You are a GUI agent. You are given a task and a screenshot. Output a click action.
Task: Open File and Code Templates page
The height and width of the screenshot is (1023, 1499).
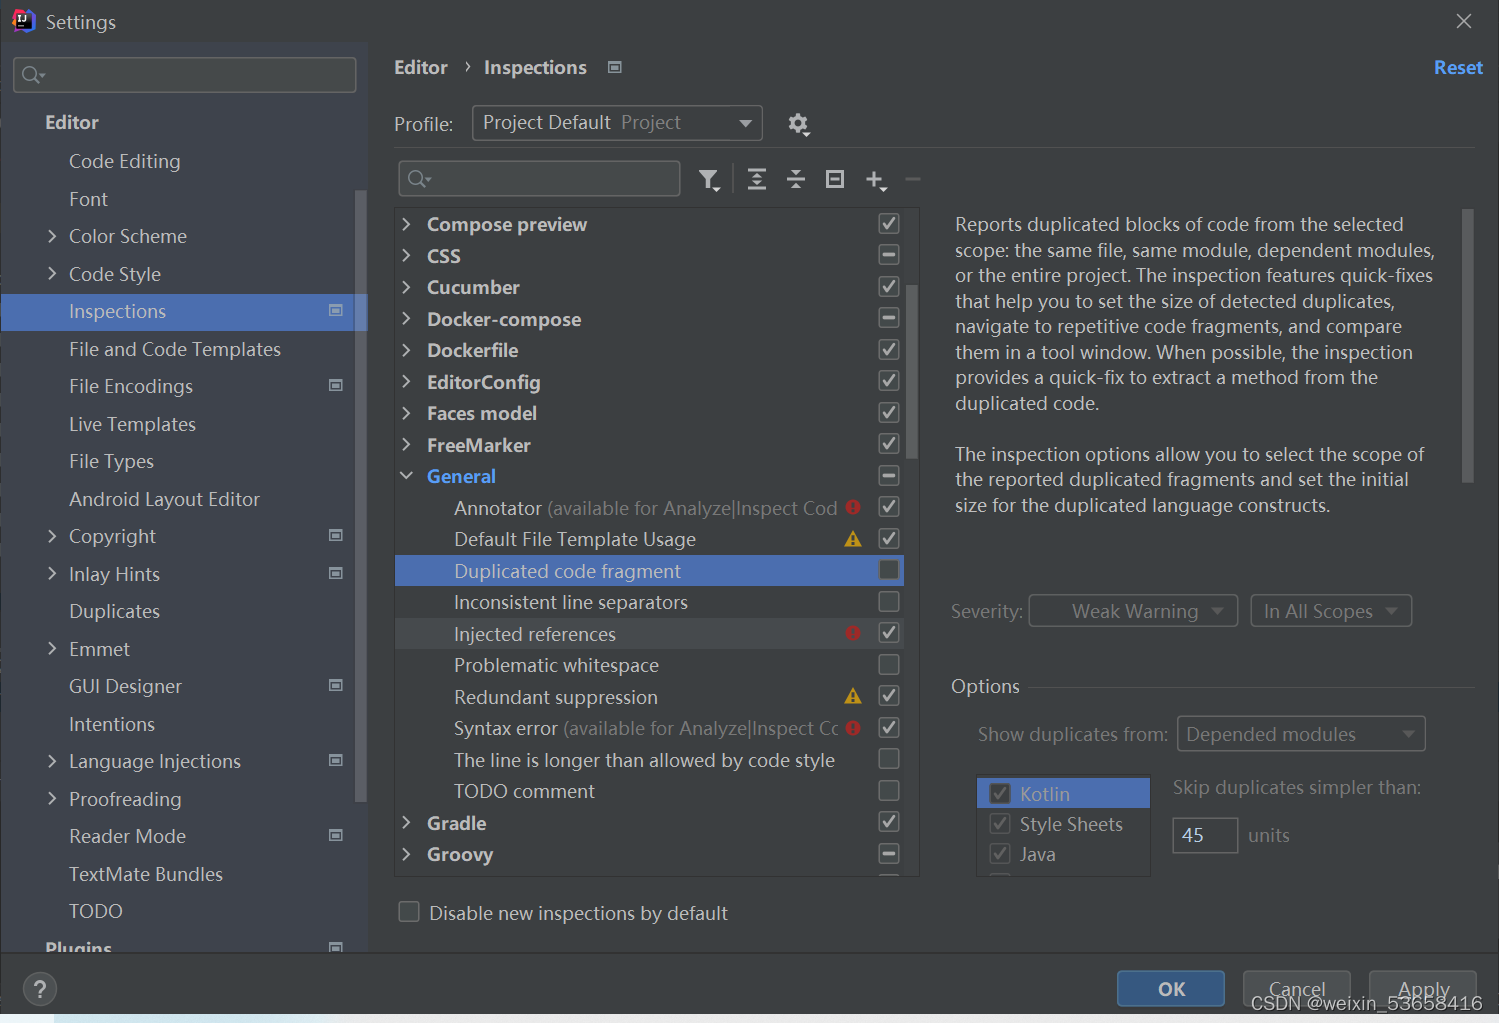[175, 349]
